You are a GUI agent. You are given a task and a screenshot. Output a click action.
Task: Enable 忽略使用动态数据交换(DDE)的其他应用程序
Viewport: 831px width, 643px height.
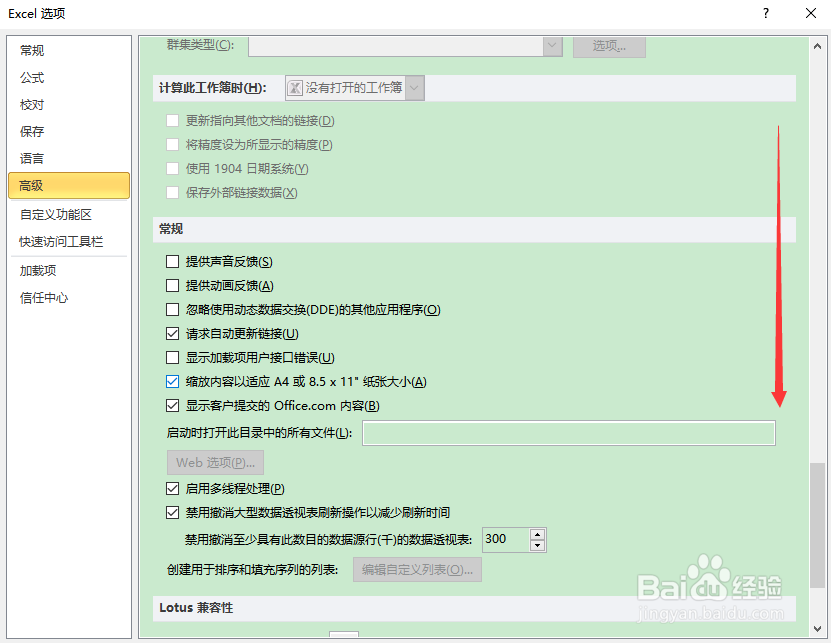click(172, 309)
